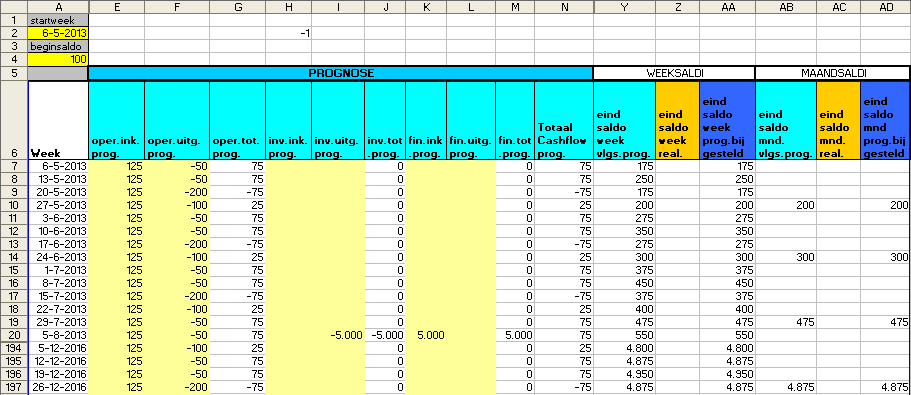Select the MAANDSALDI header cell
The height and width of the screenshot is (395, 911).
coord(833,73)
